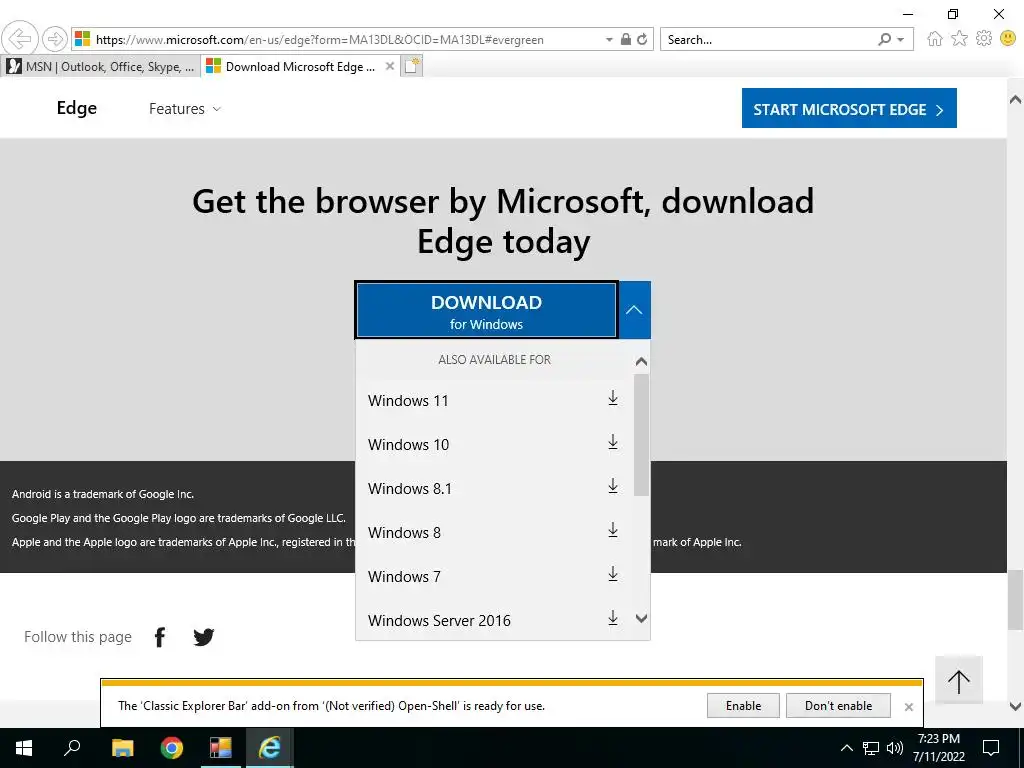Click the smiley feedback icon

pyautogui.click(x=1008, y=39)
